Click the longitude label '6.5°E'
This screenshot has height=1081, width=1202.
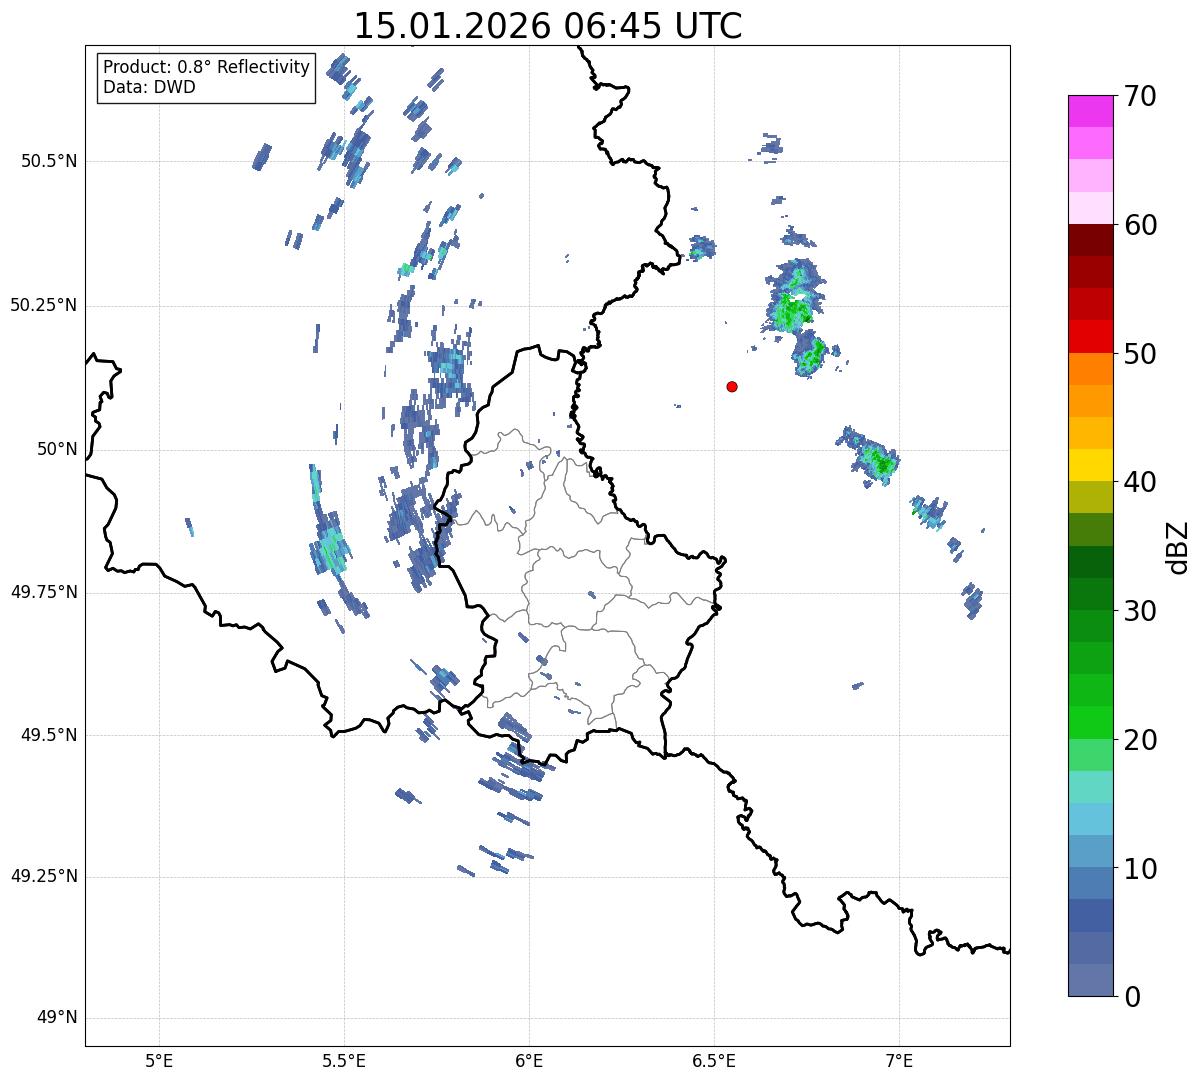[x=714, y=1062]
